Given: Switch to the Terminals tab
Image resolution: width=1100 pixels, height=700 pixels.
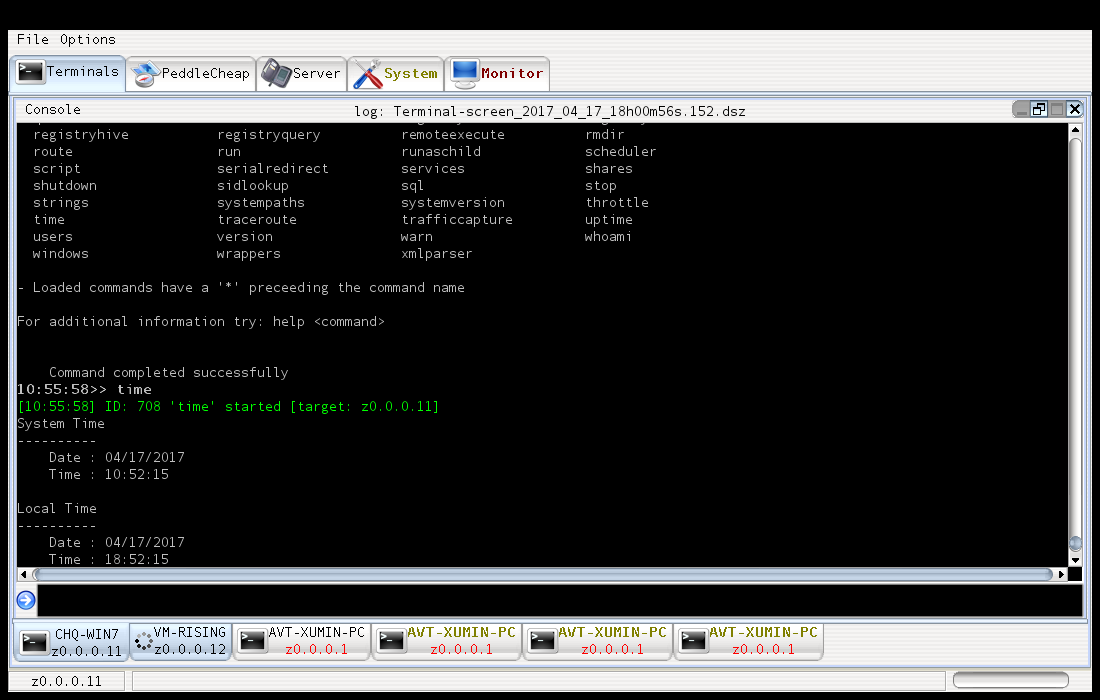Looking at the screenshot, I should (x=69, y=73).
